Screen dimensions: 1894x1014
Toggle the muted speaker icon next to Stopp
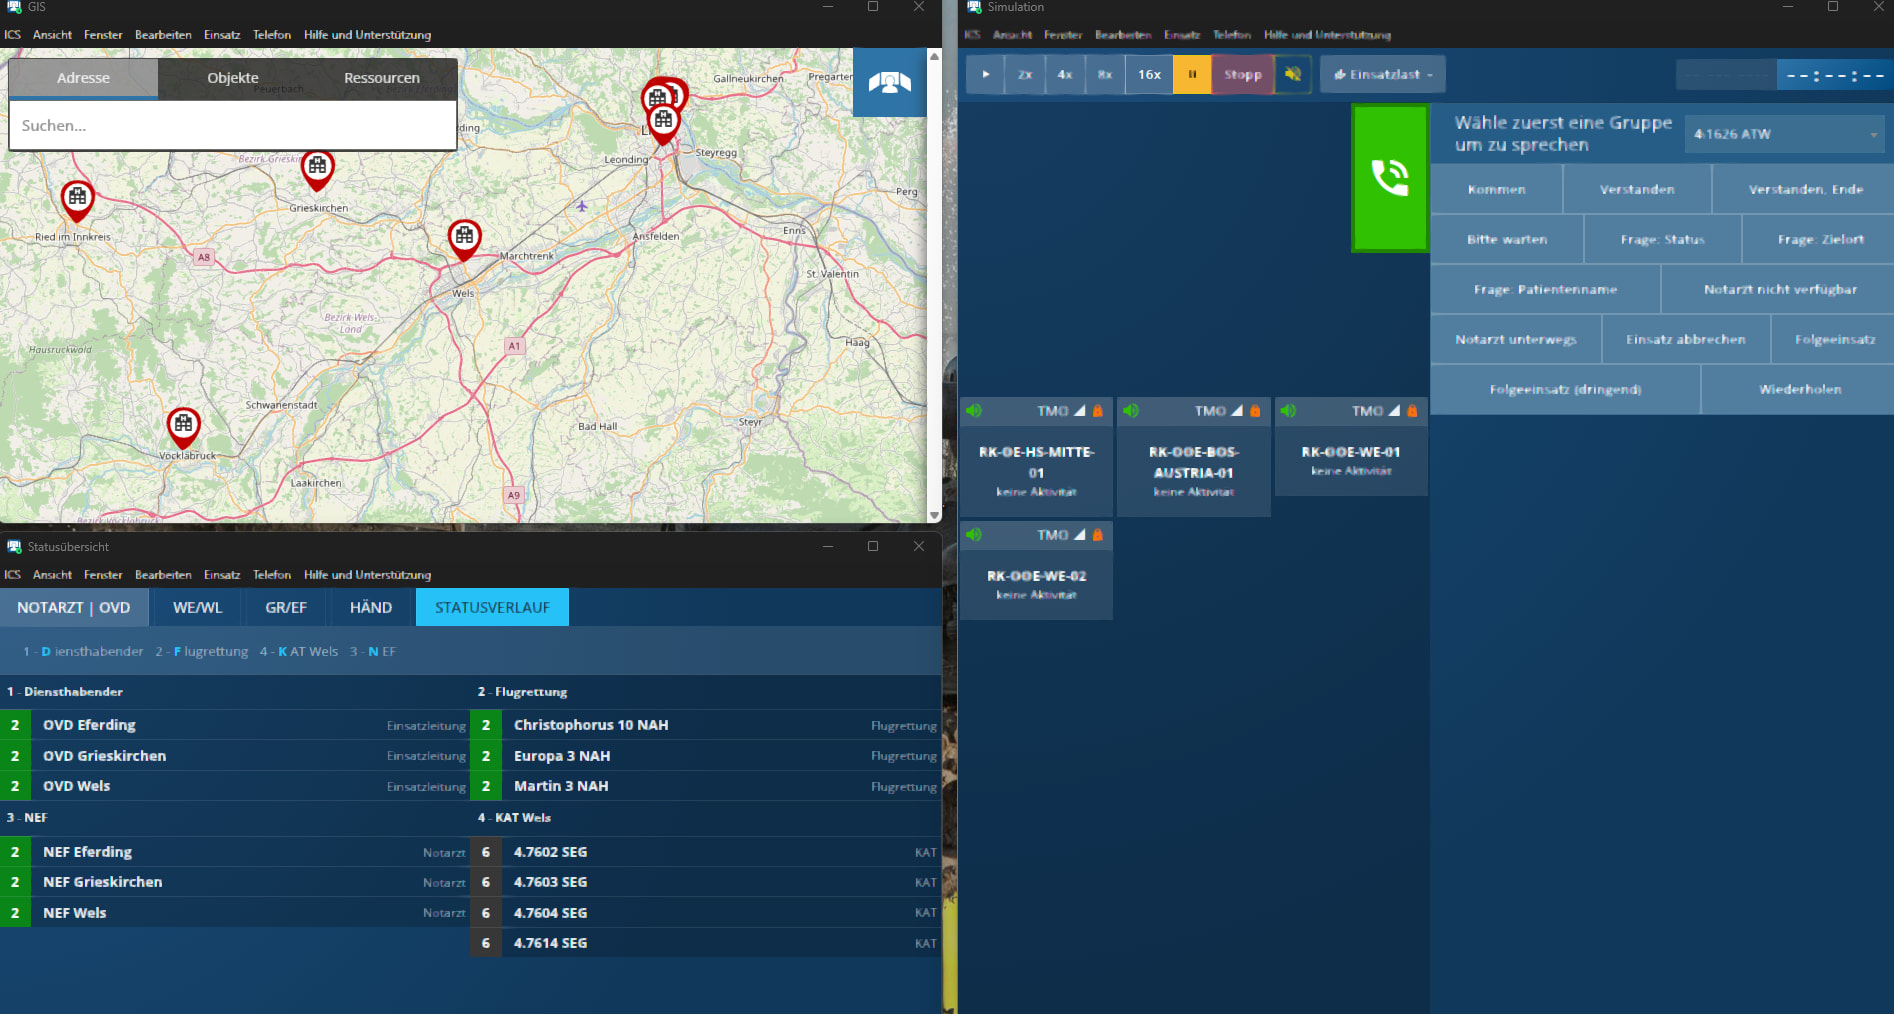[x=1293, y=75]
